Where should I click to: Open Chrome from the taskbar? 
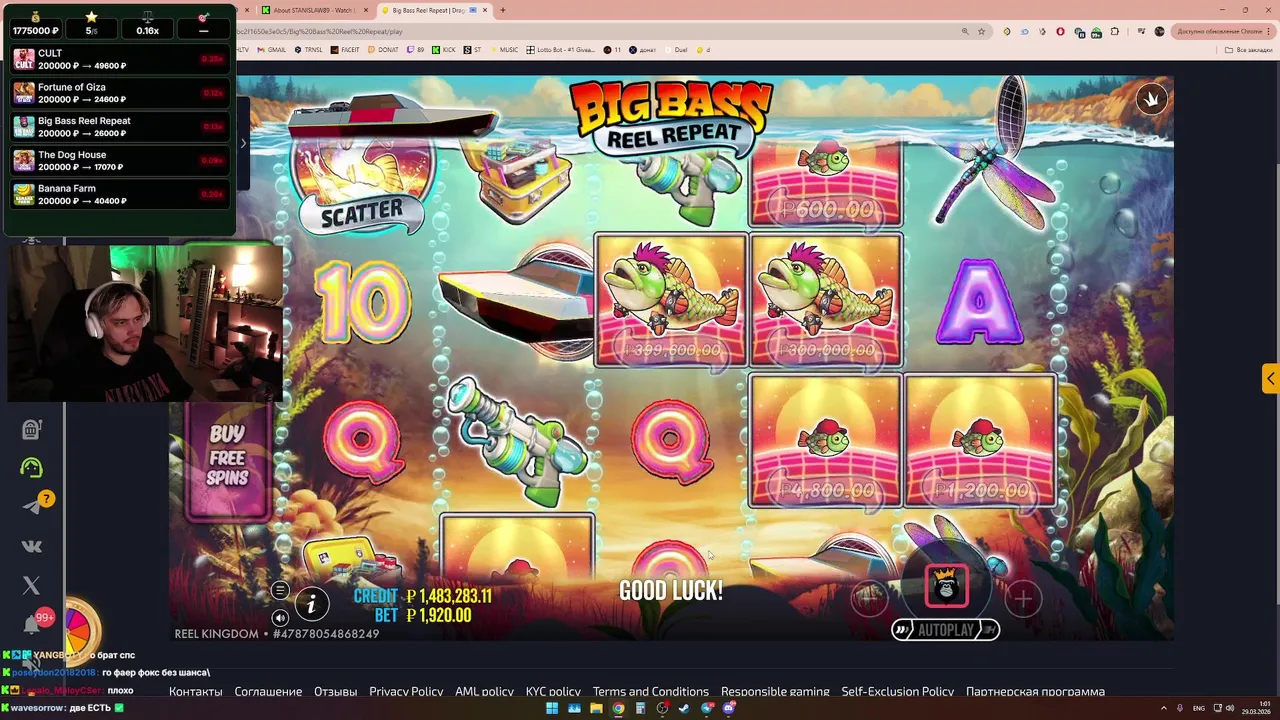[x=618, y=709]
